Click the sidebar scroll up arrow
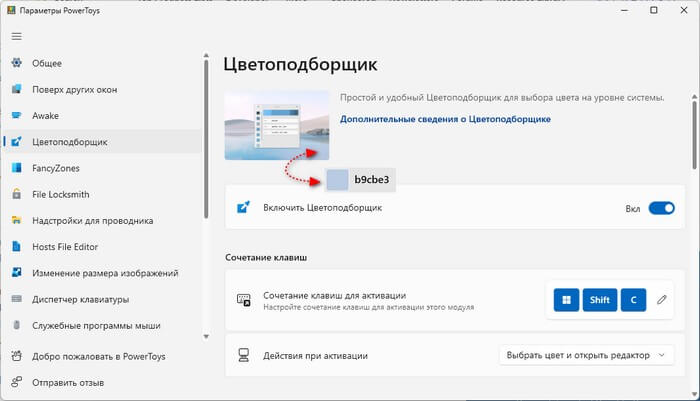This screenshot has height=401, width=700. pos(206,55)
